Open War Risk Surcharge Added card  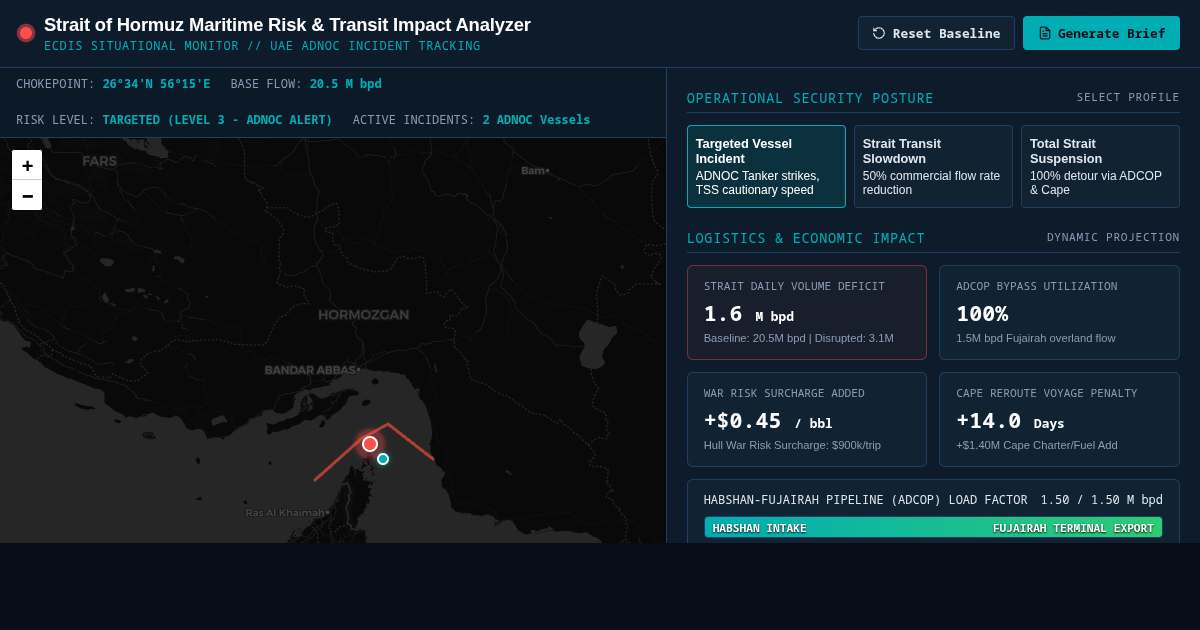807,419
